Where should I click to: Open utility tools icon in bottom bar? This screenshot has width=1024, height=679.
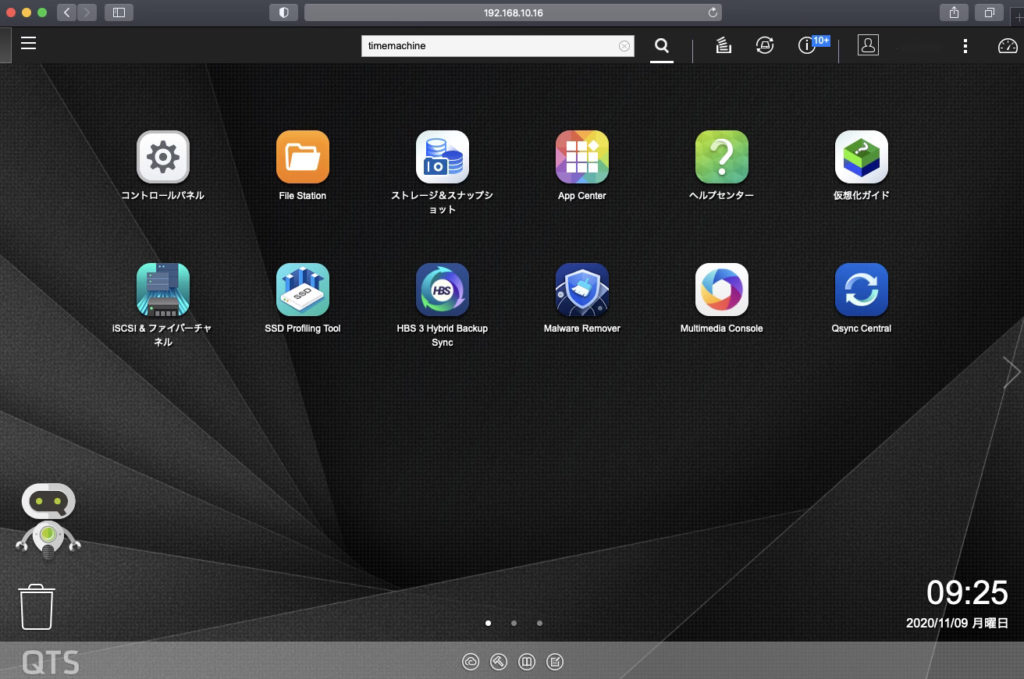[x=498, y=662]
